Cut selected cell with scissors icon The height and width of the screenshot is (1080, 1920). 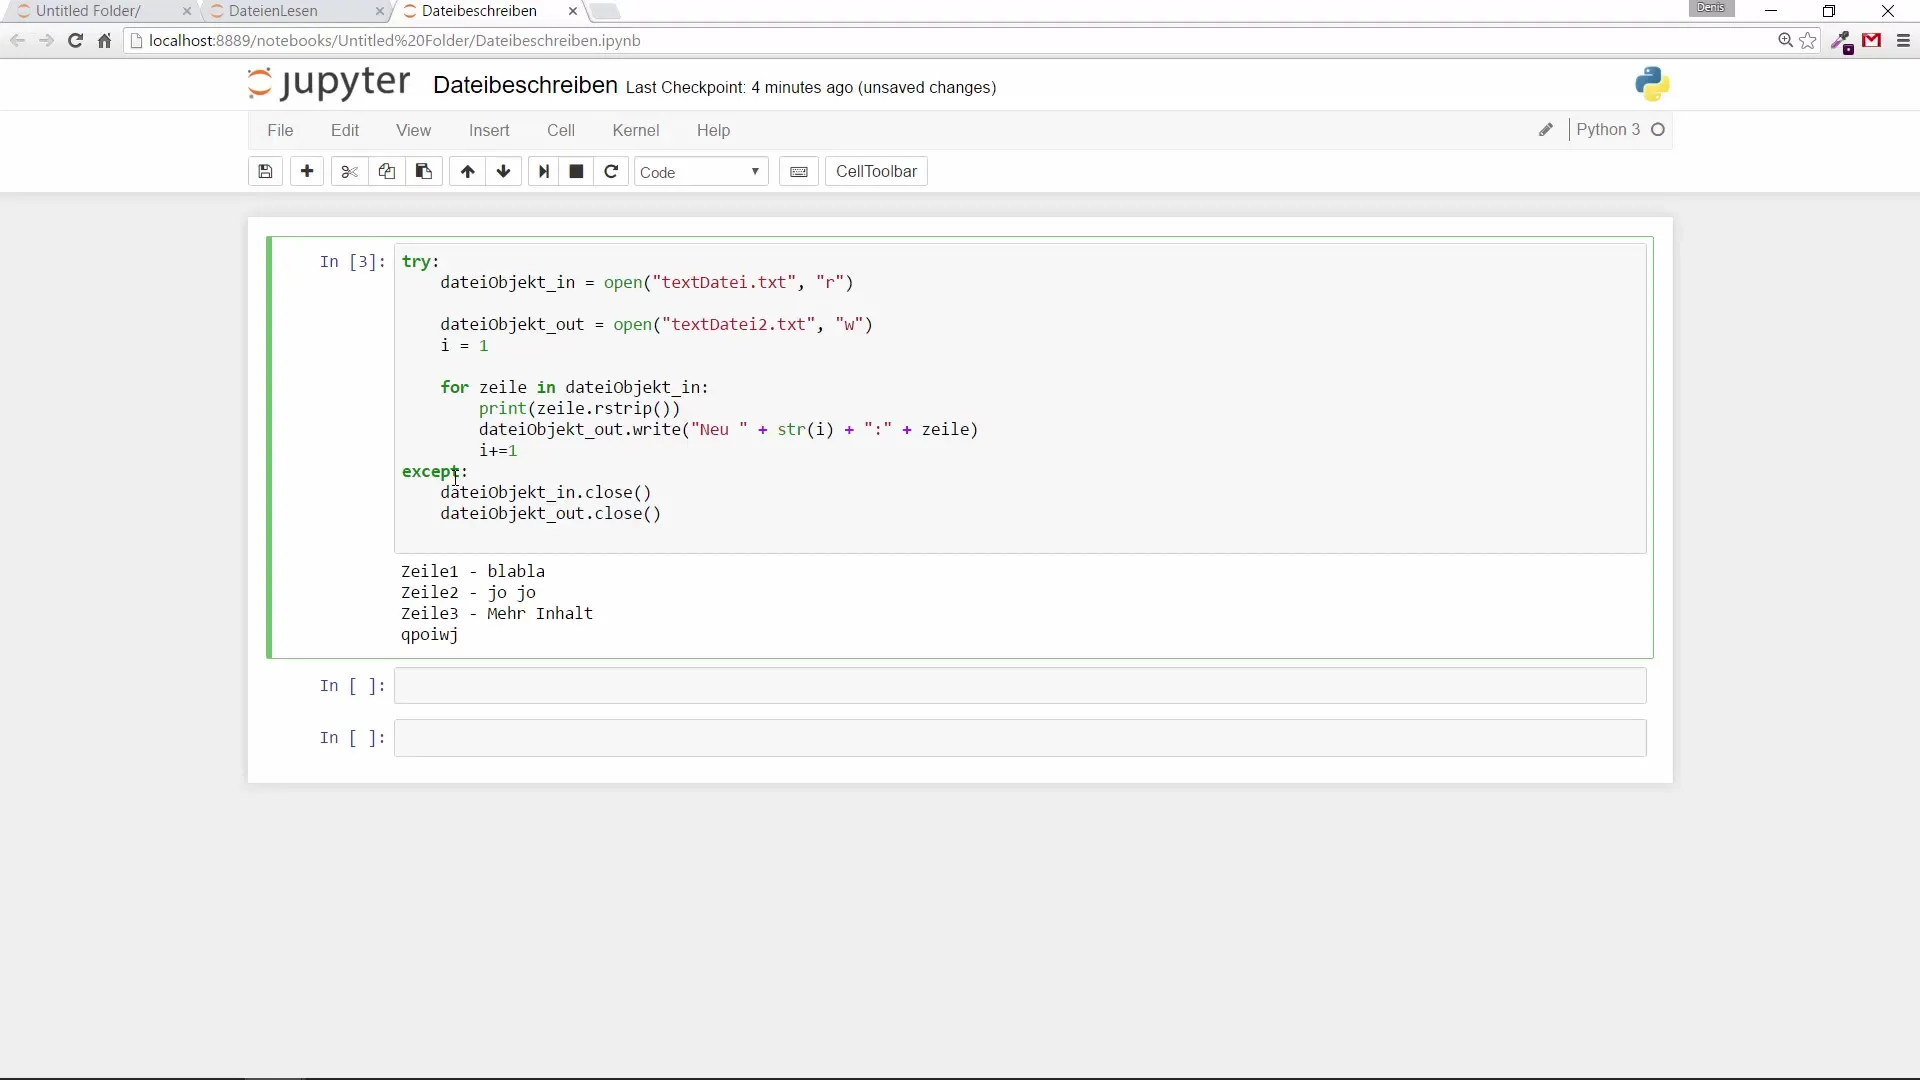click(x=349, y=172)
